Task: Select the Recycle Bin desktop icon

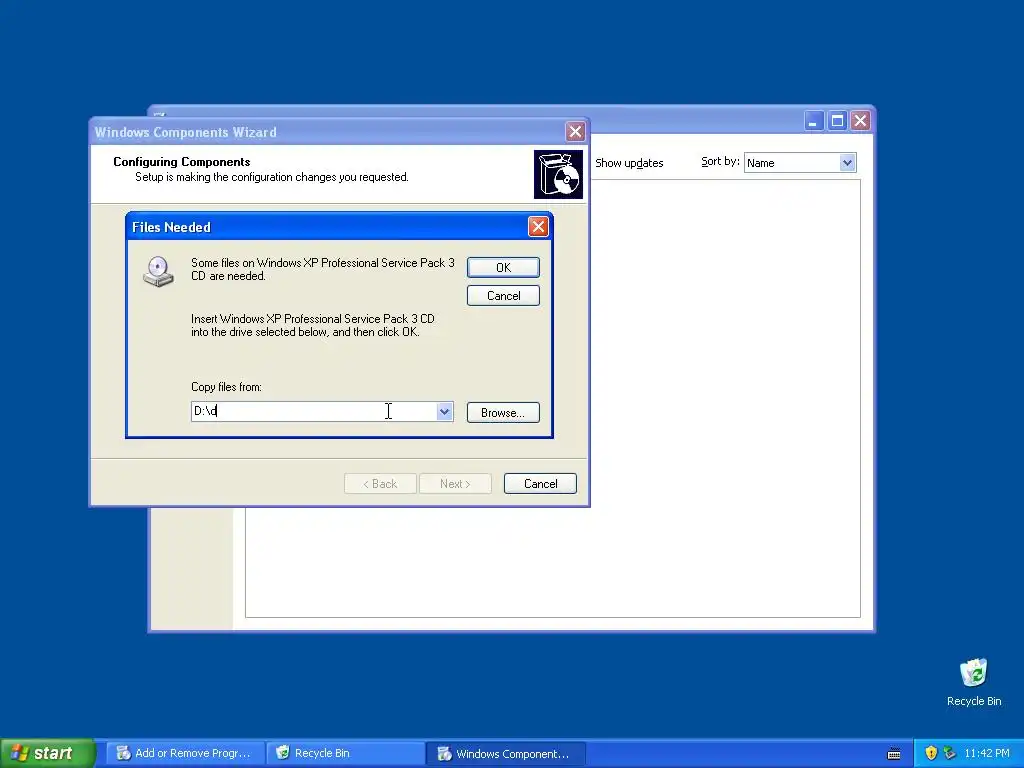Action: tap(974, 682)
